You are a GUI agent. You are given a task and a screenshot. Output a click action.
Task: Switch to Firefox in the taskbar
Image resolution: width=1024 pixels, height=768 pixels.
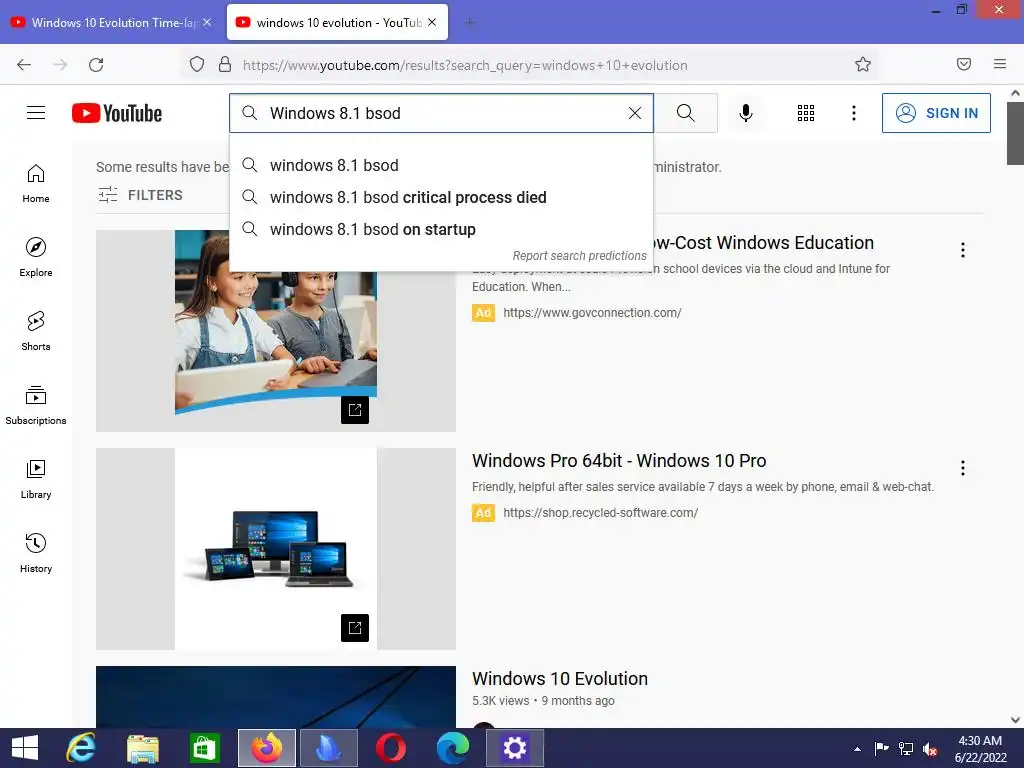[266, 748]
